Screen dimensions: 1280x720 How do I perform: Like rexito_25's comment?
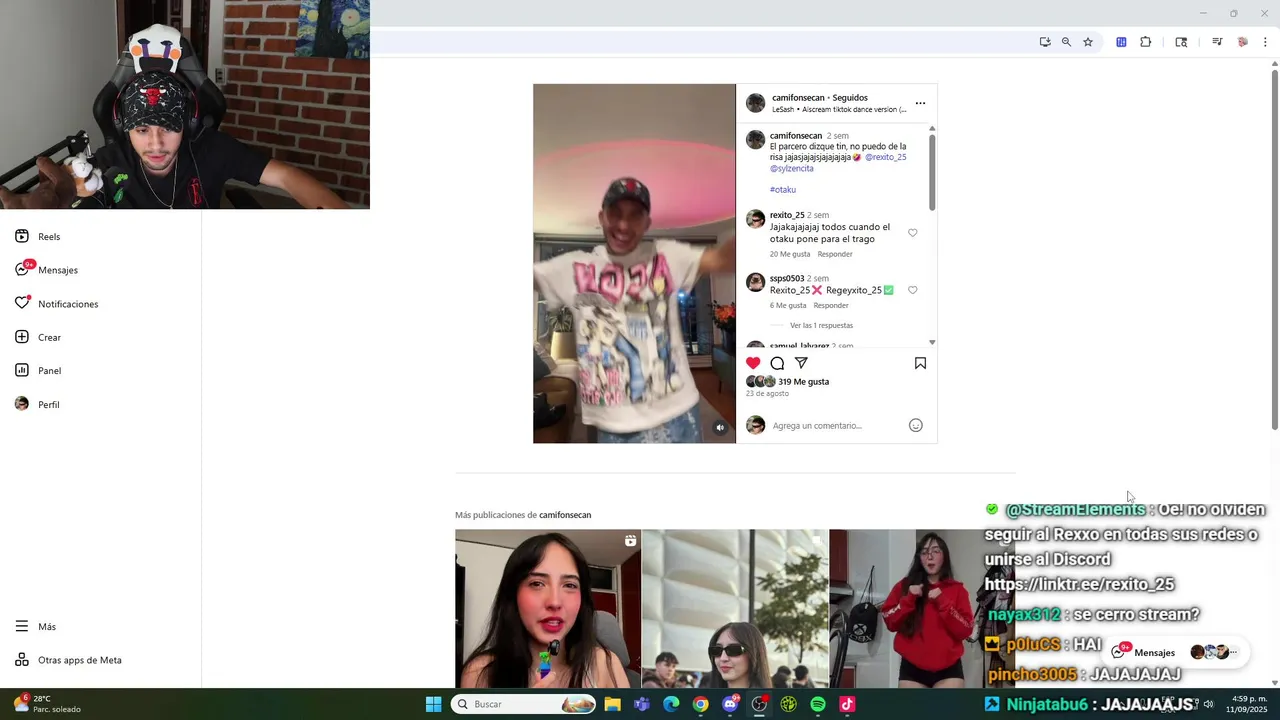click(x=912, y=233)
